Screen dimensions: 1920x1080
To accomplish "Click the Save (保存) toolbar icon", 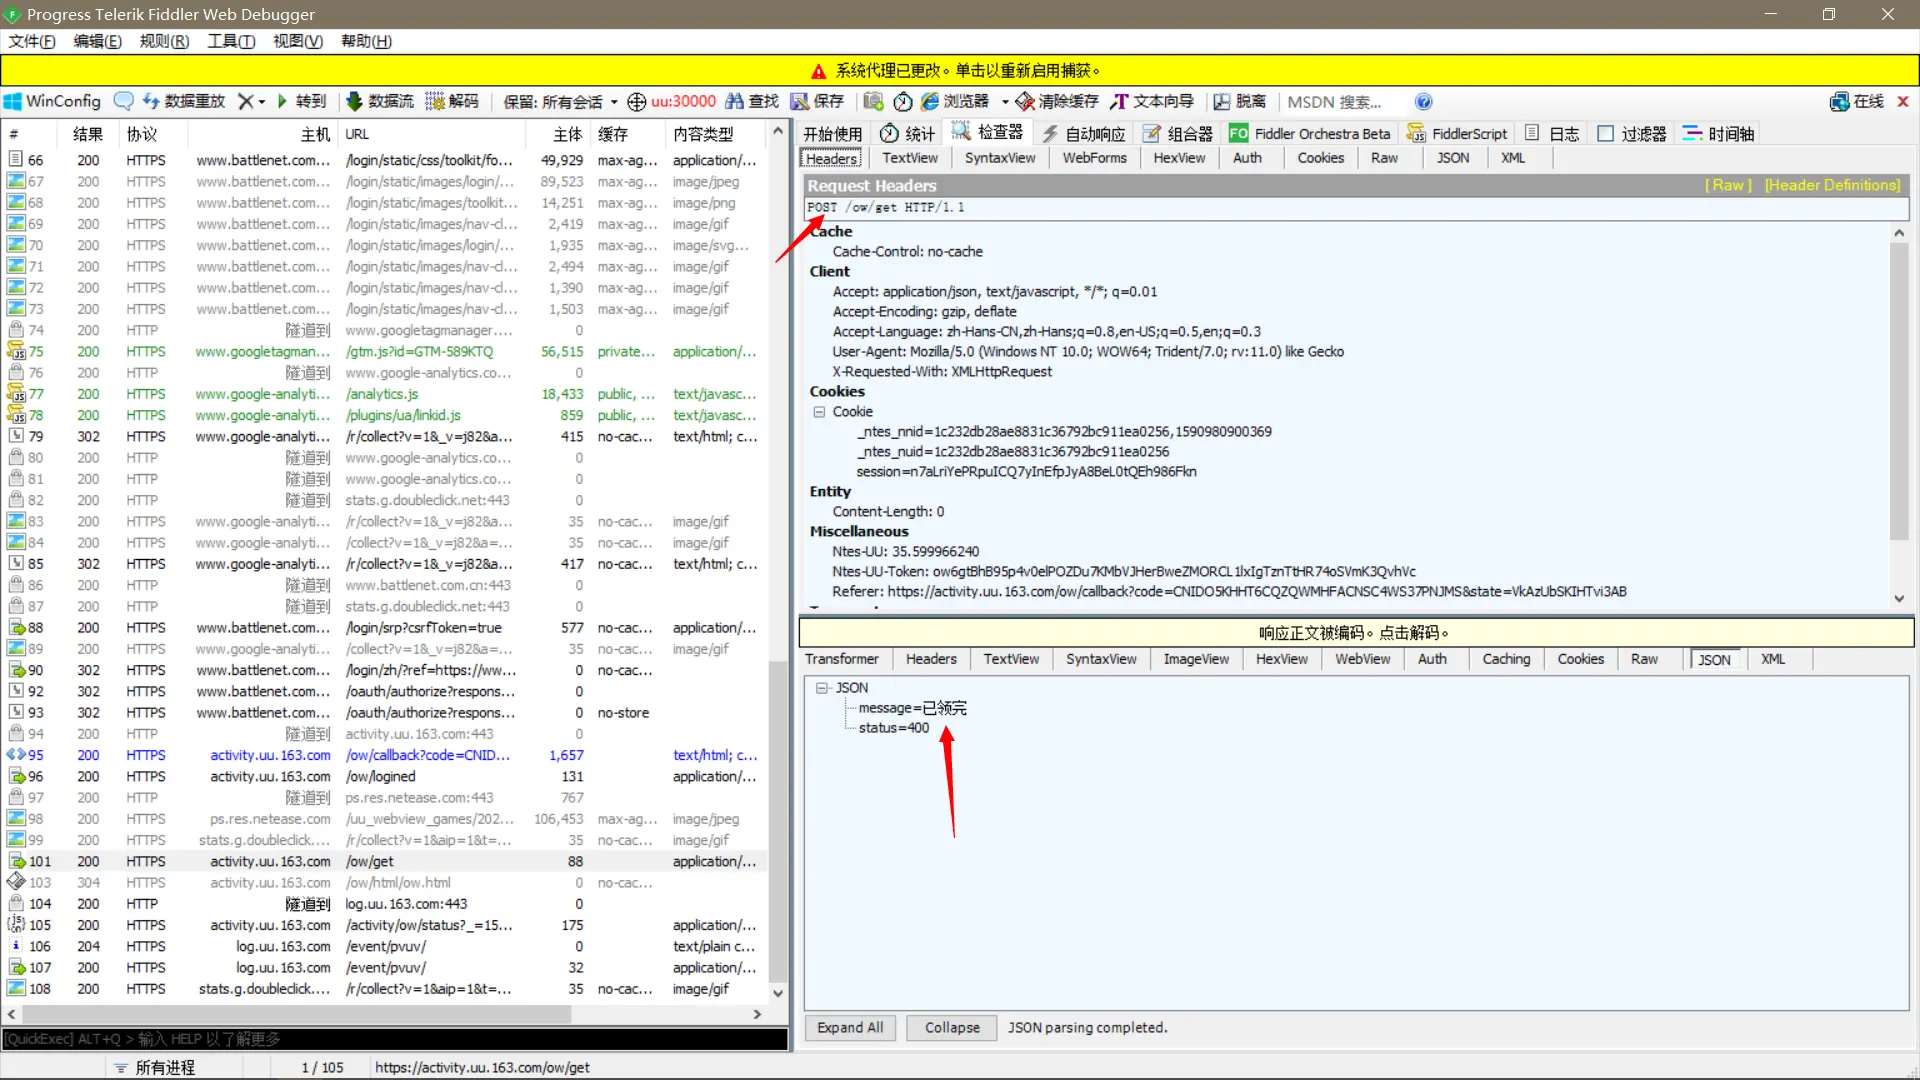I will point(800,101).
